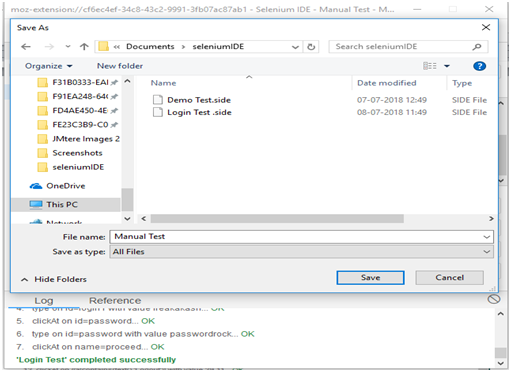
Task: Click the Save button
Action: pos(370,278)
